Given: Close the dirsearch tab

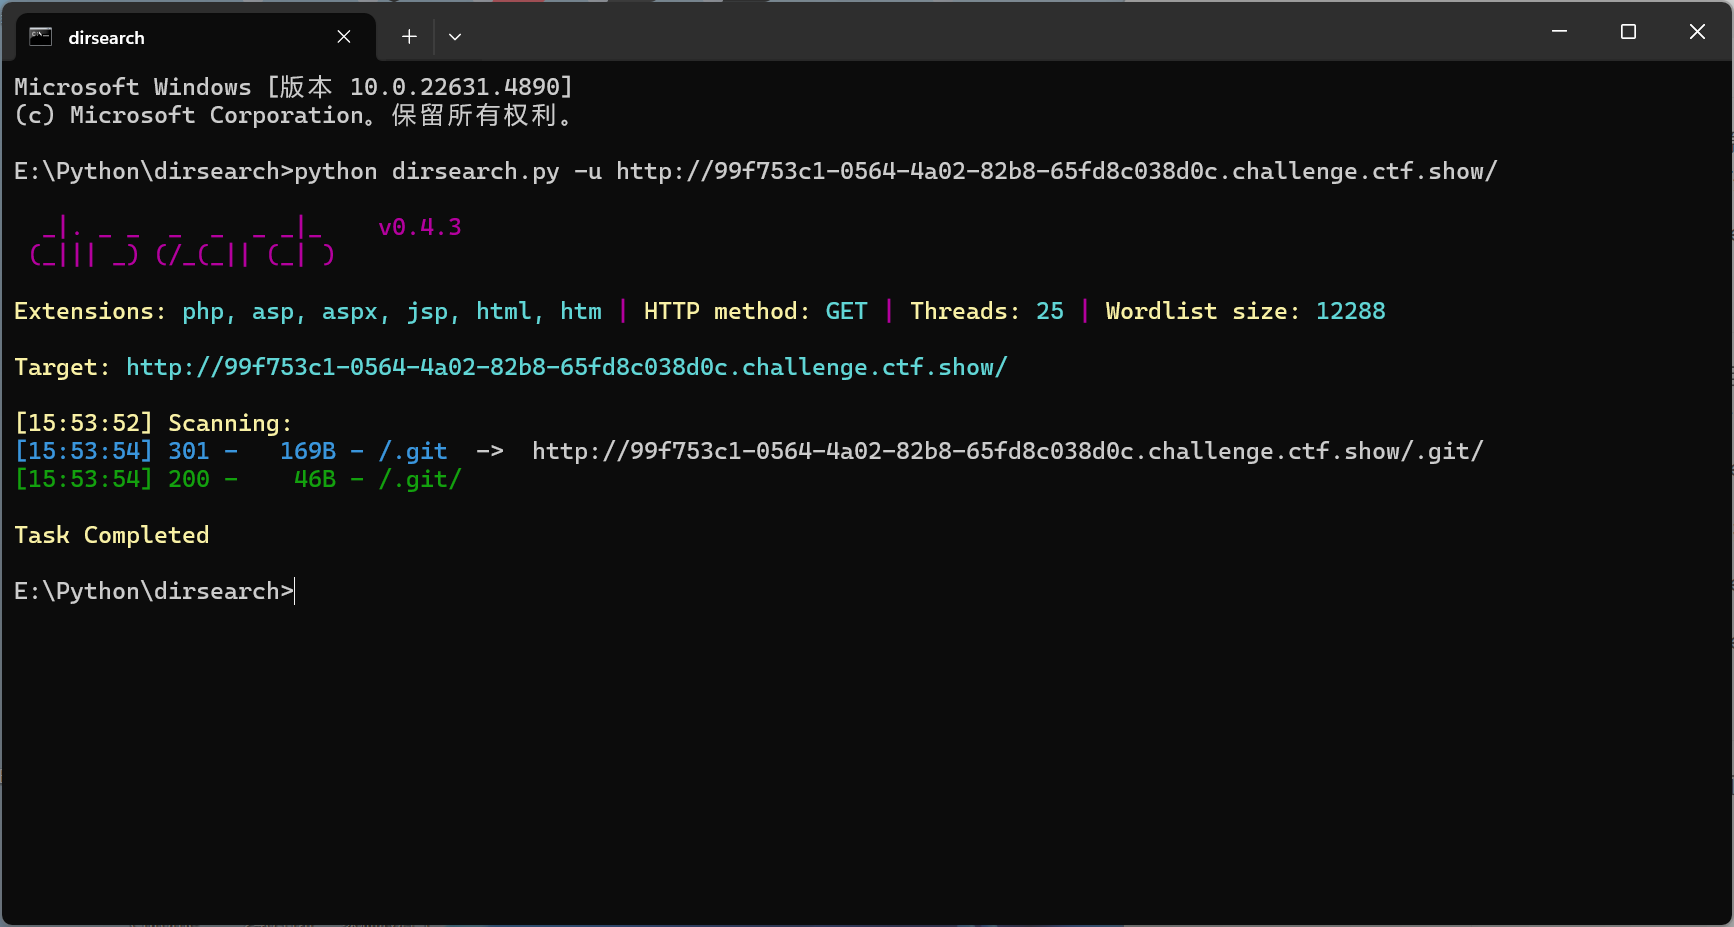Looking at the screenshot, I should 344,37.
